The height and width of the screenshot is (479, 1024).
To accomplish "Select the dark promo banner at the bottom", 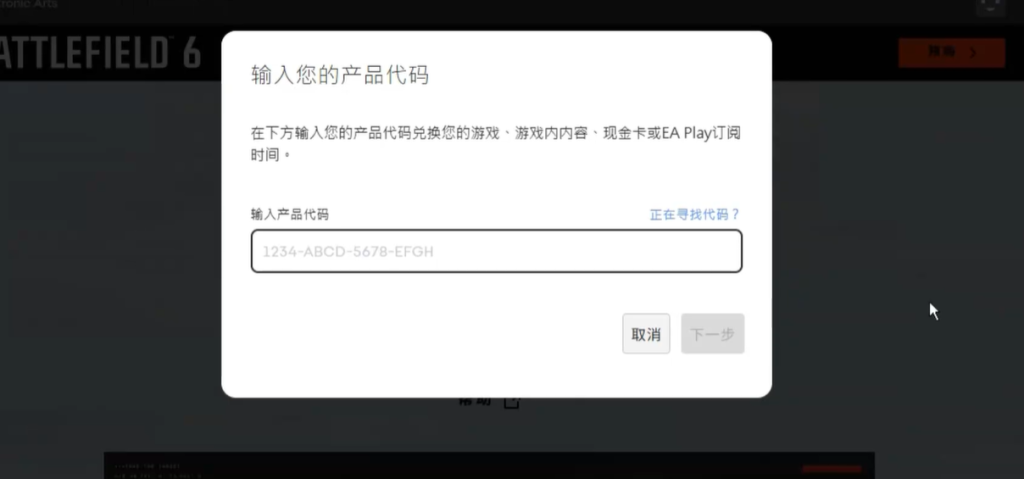I will point(489,465).
